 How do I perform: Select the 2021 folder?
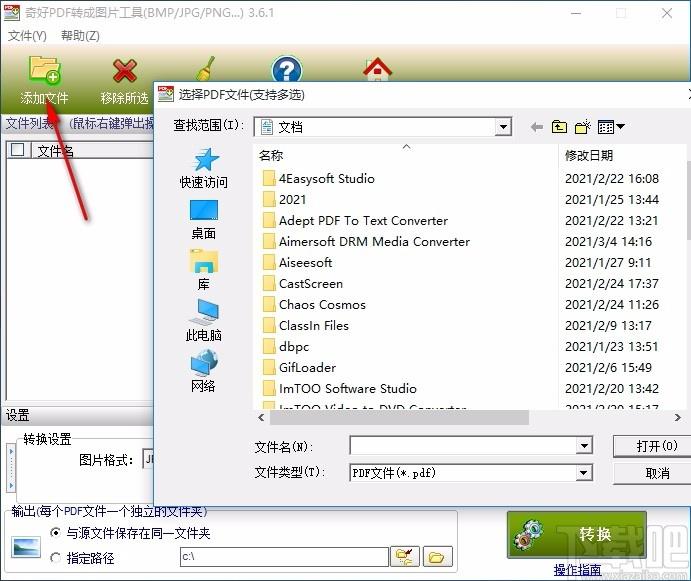click(x=284, y=200)
